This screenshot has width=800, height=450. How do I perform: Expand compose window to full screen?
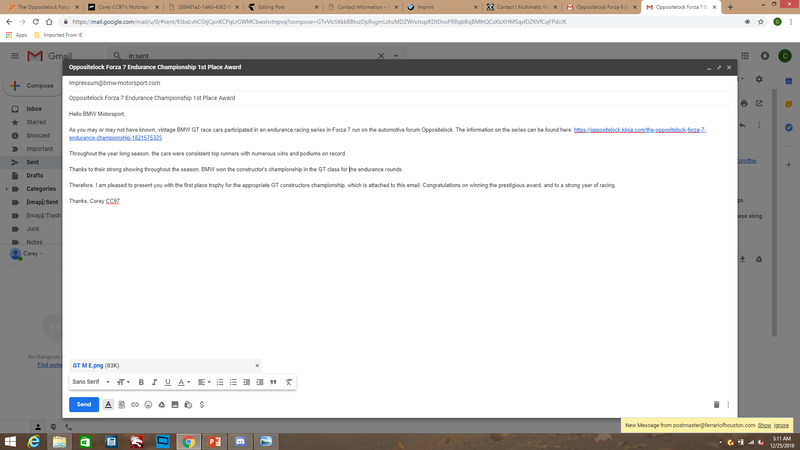[x=719, y=67]
